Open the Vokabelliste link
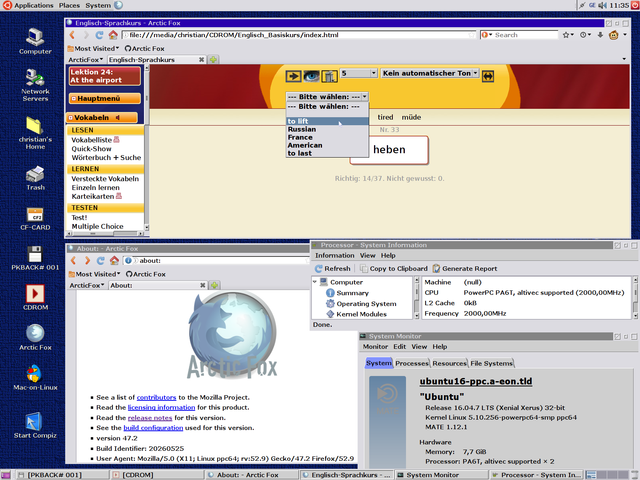Viewport: 640px width, 480px height. coord(92,140)
